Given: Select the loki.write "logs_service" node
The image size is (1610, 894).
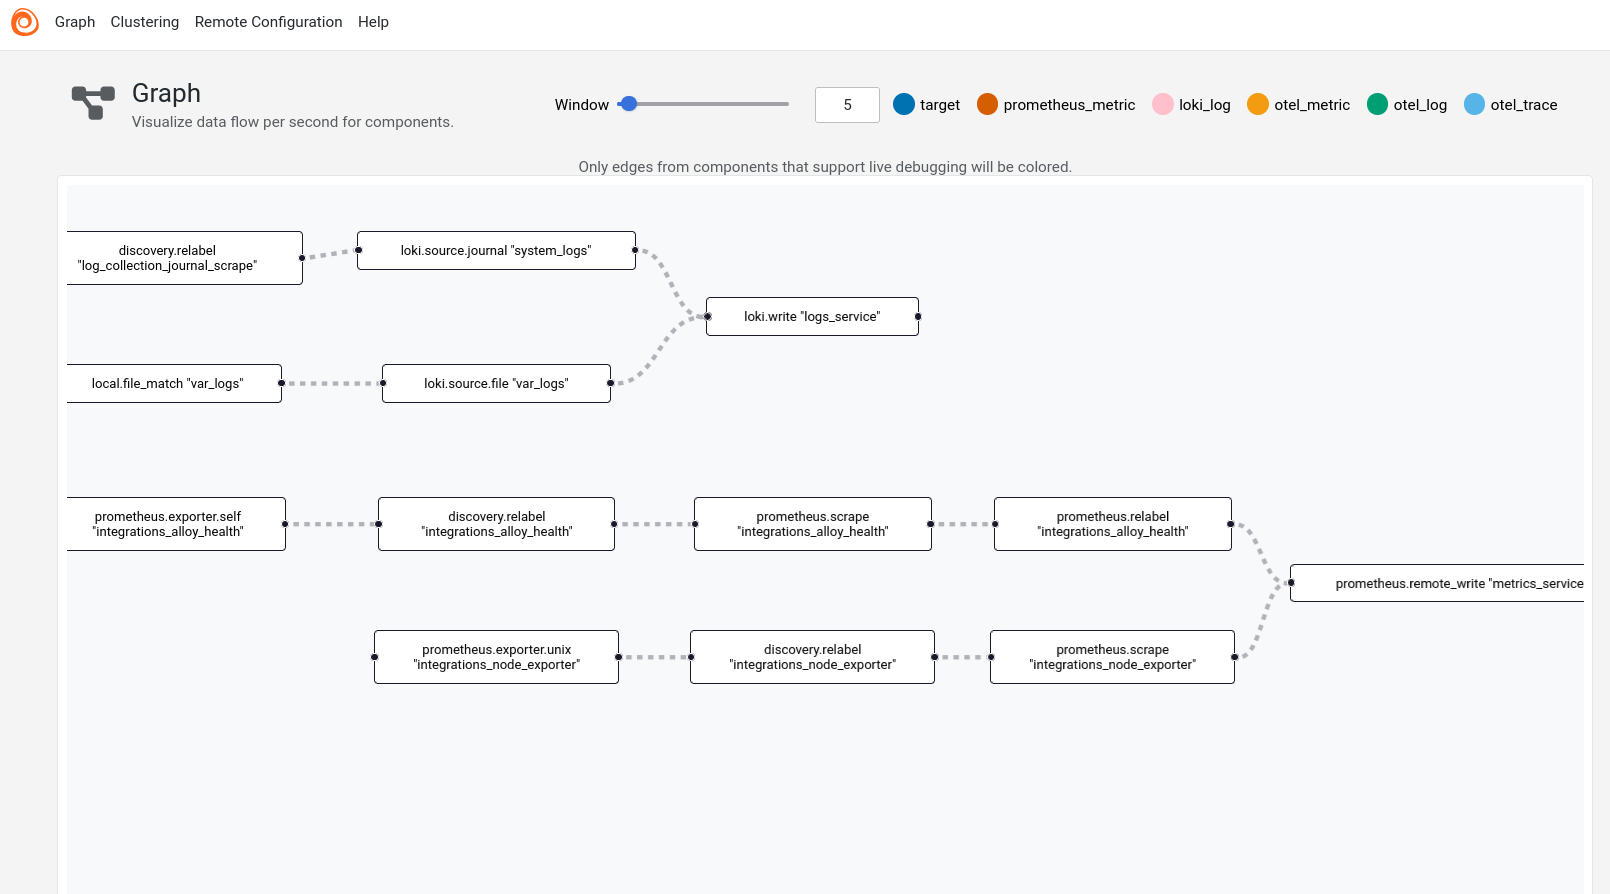Looking at the screenshot, I should (812, 317).
